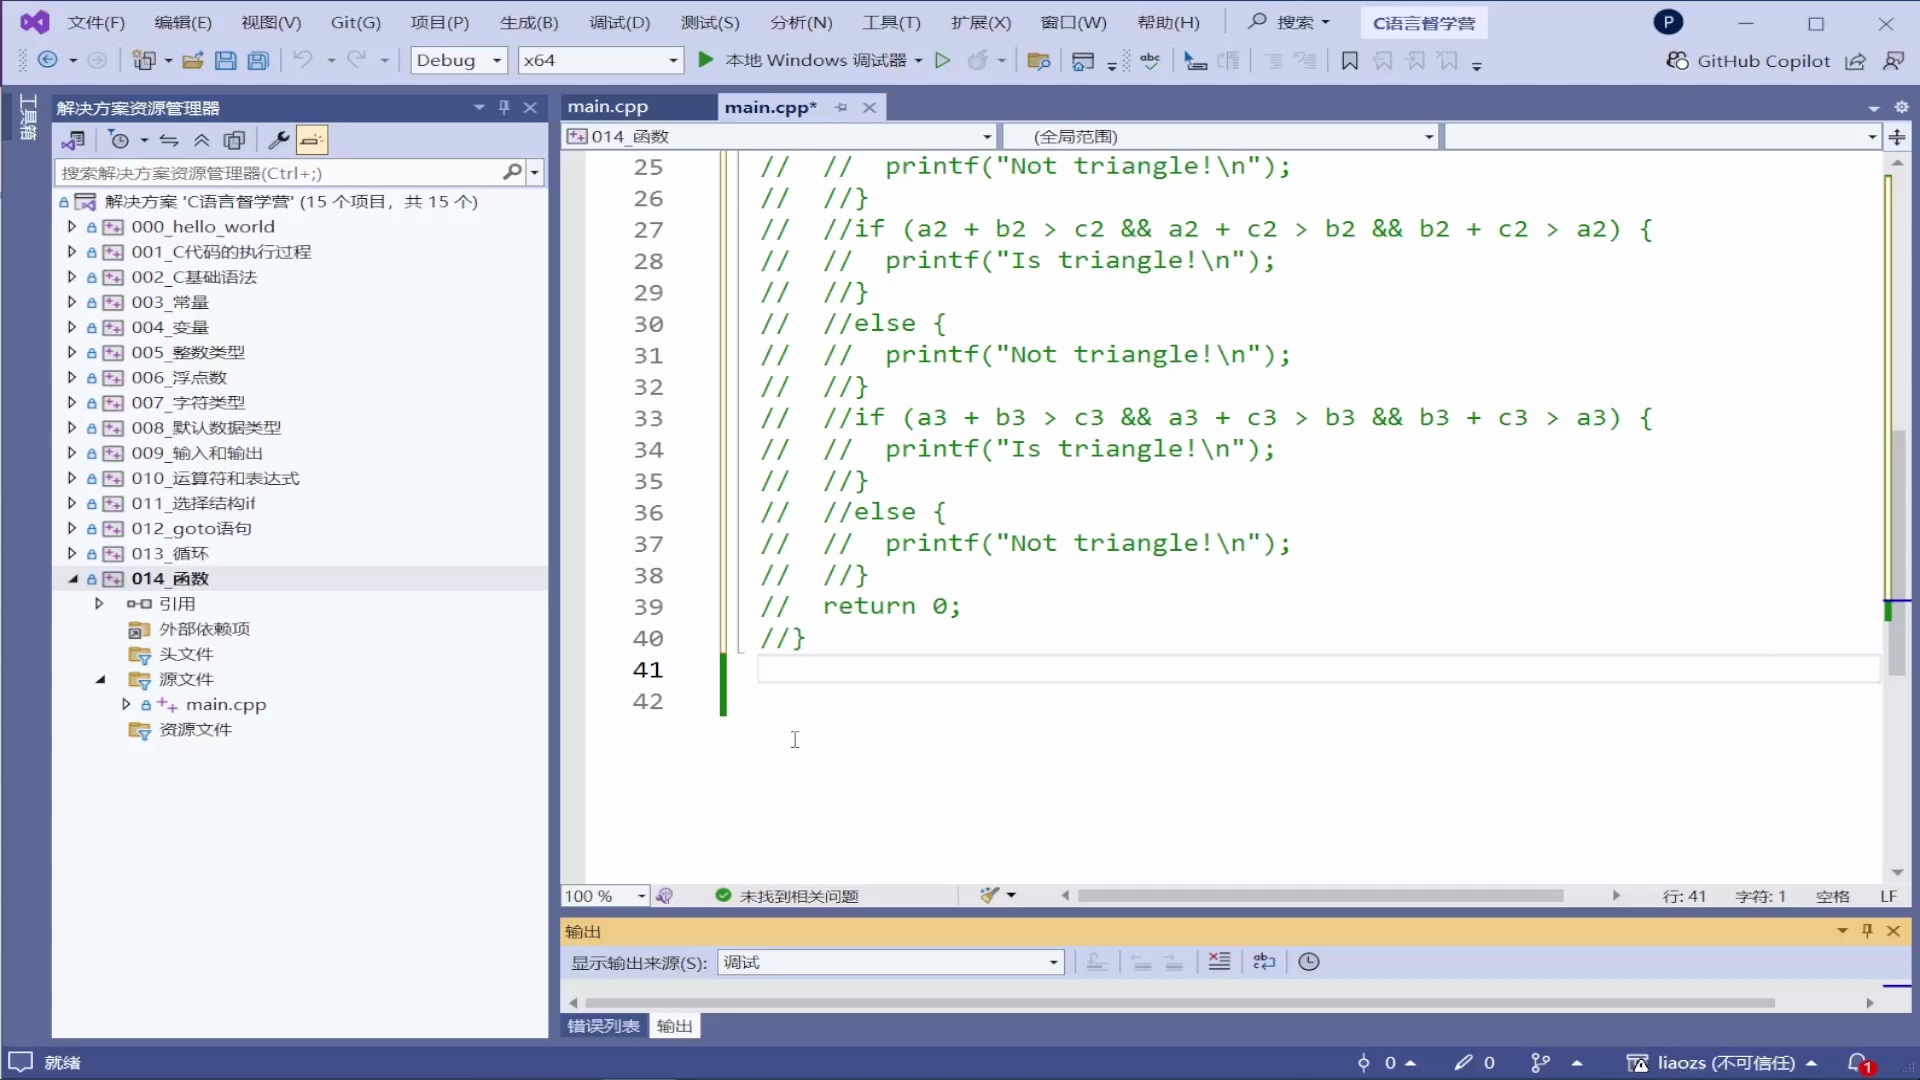Start debugging with the green play arrow
Screen dimensions: 1920x1080
tap(705, 61)
